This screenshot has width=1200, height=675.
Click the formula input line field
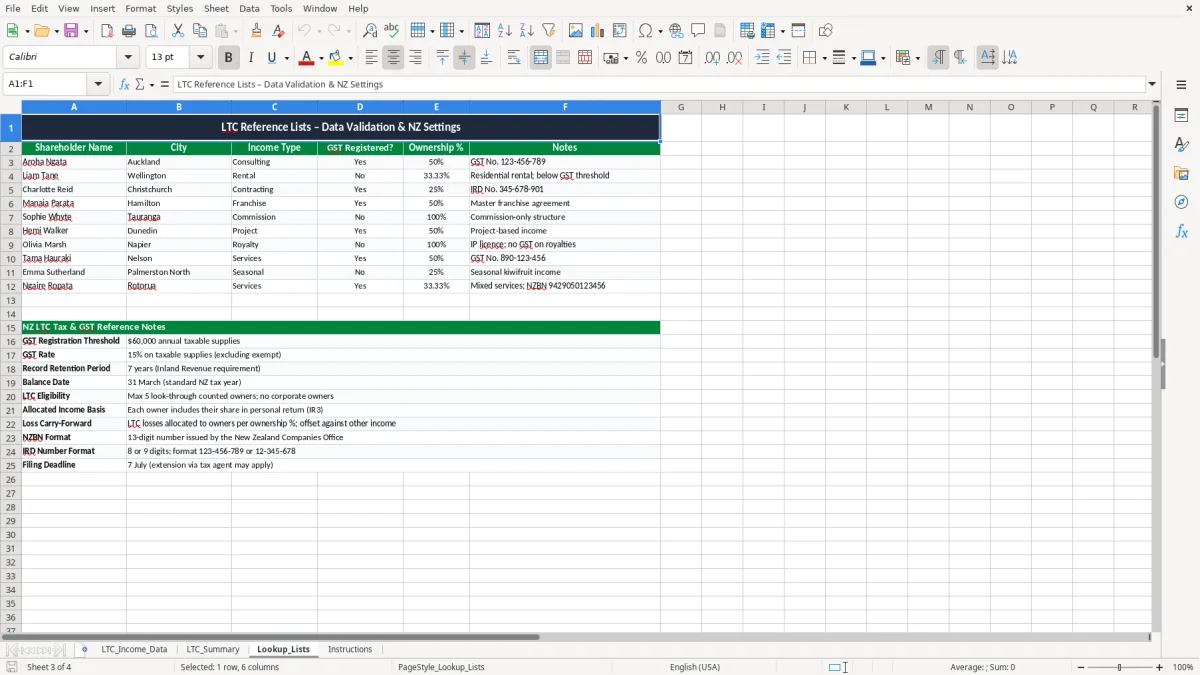pyautogui.click(x=660, y=84)
